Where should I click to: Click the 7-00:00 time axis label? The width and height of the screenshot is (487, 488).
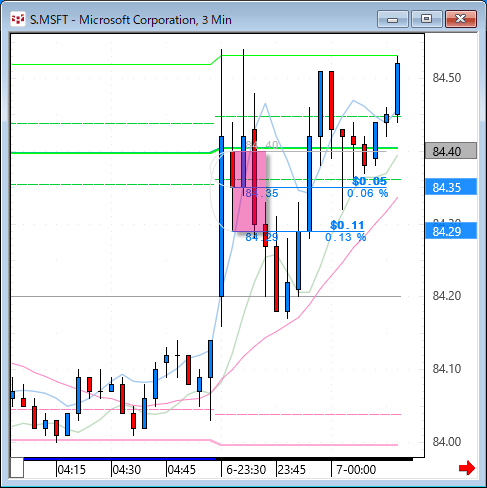click(356, 470)
